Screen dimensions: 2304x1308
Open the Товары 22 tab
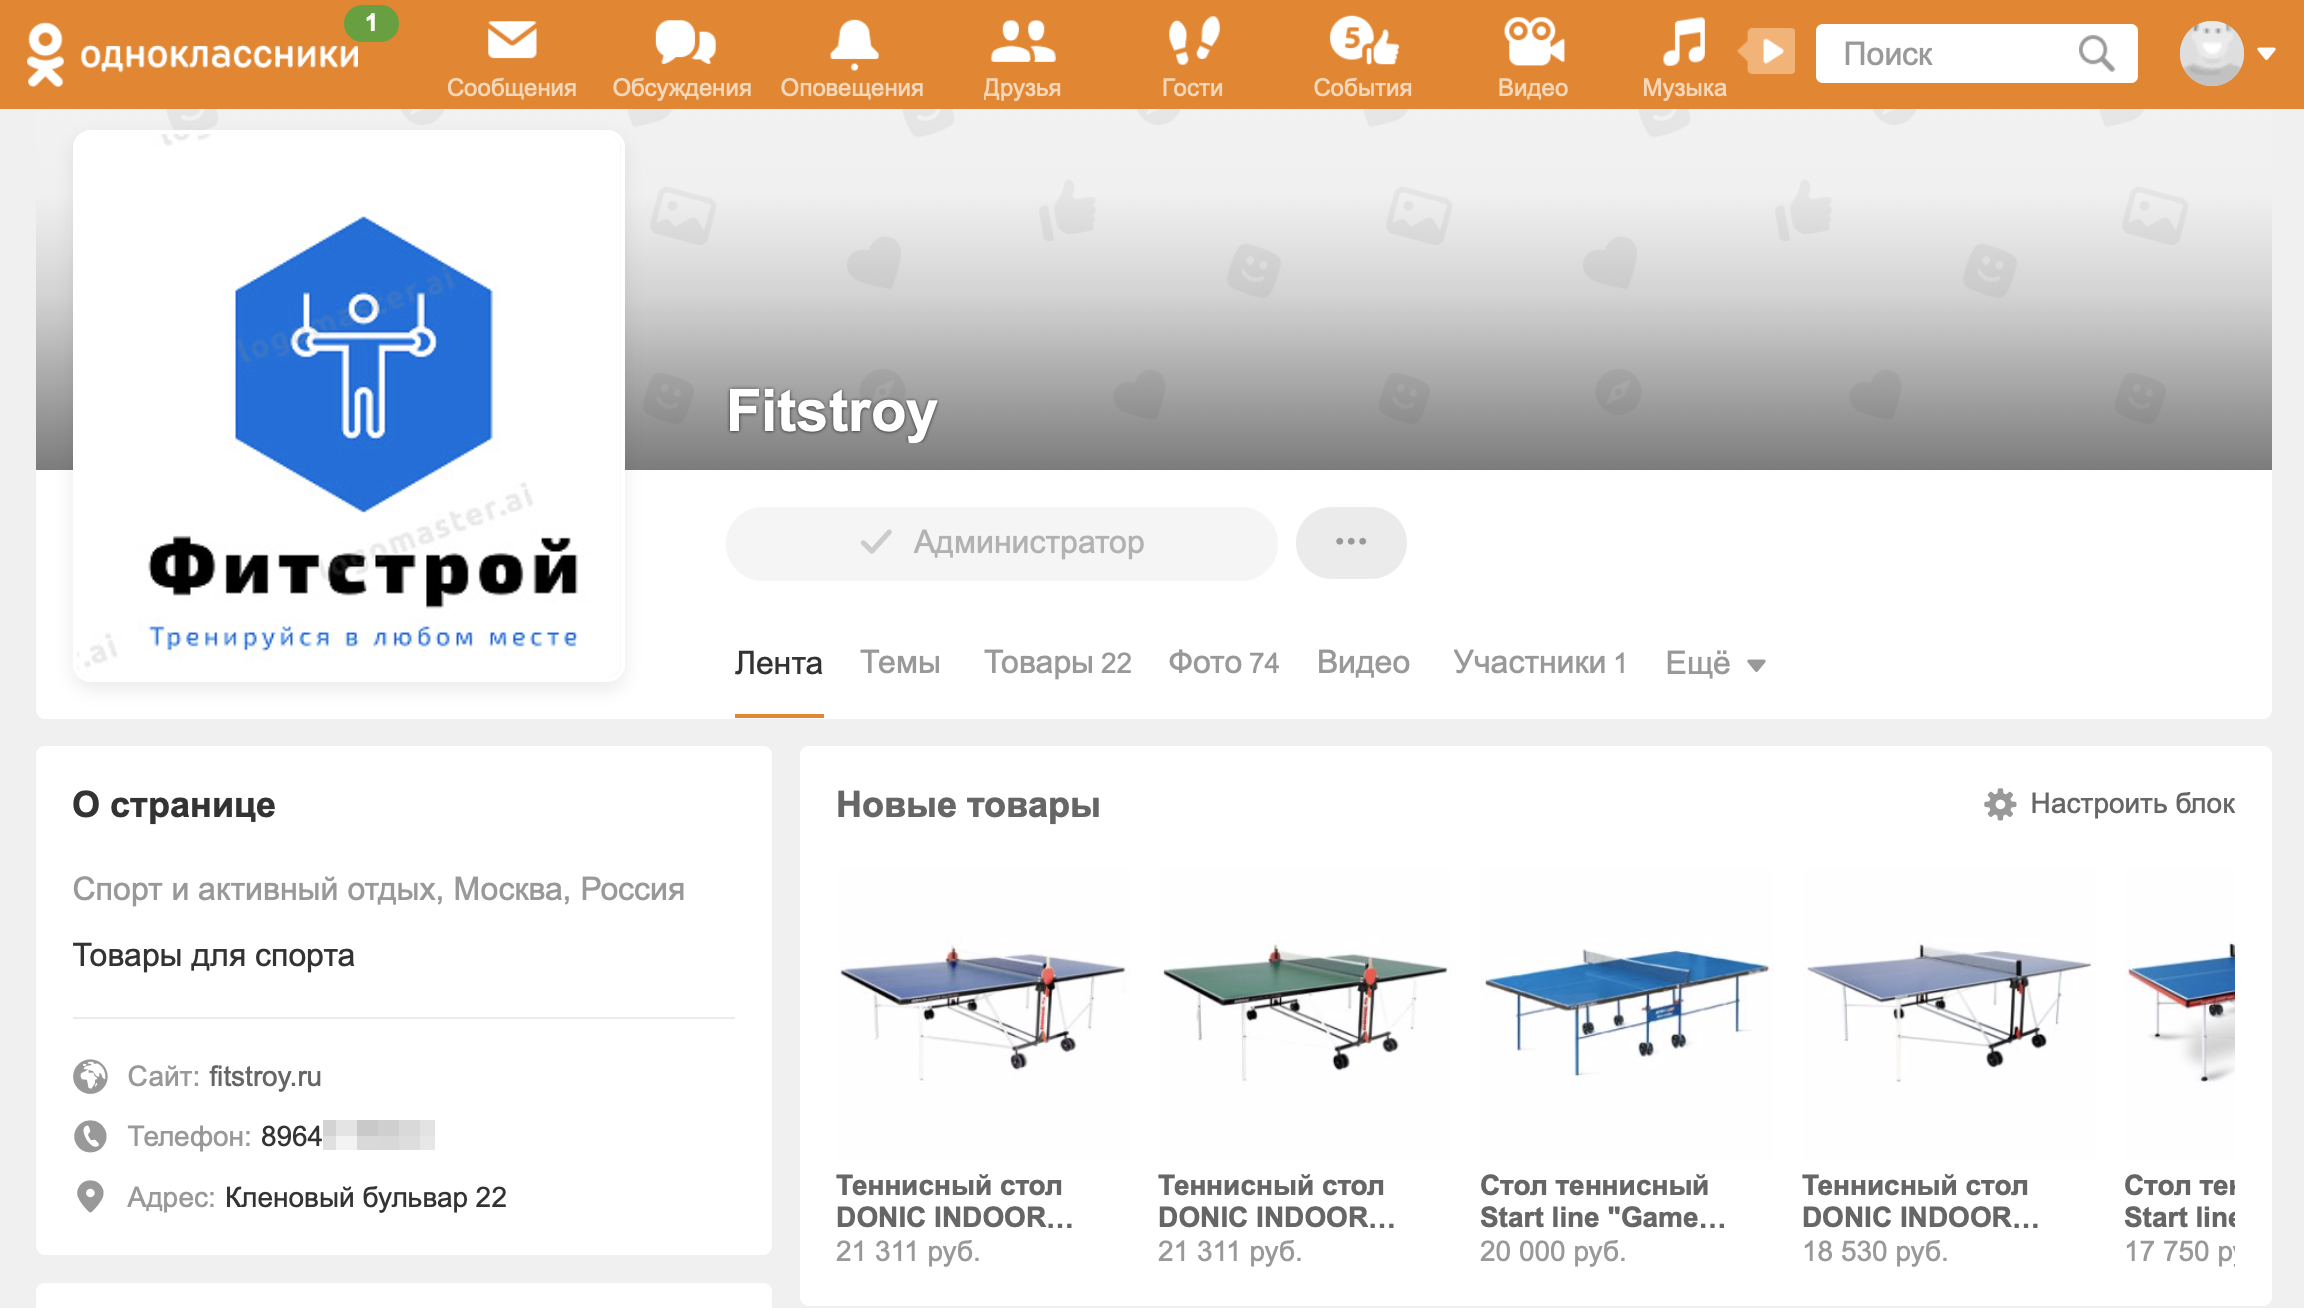1058,663
